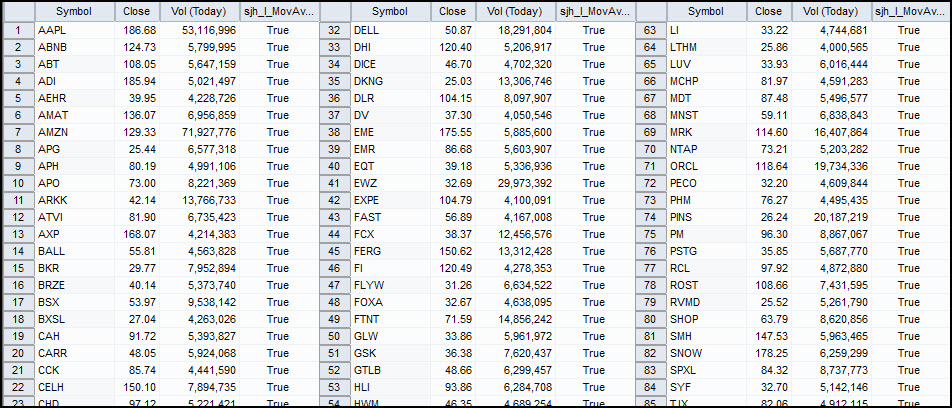The height and width of the screenshot is (408, 952).
Task: Sort by middle Close column header
Action: click(x=453, y=12)
